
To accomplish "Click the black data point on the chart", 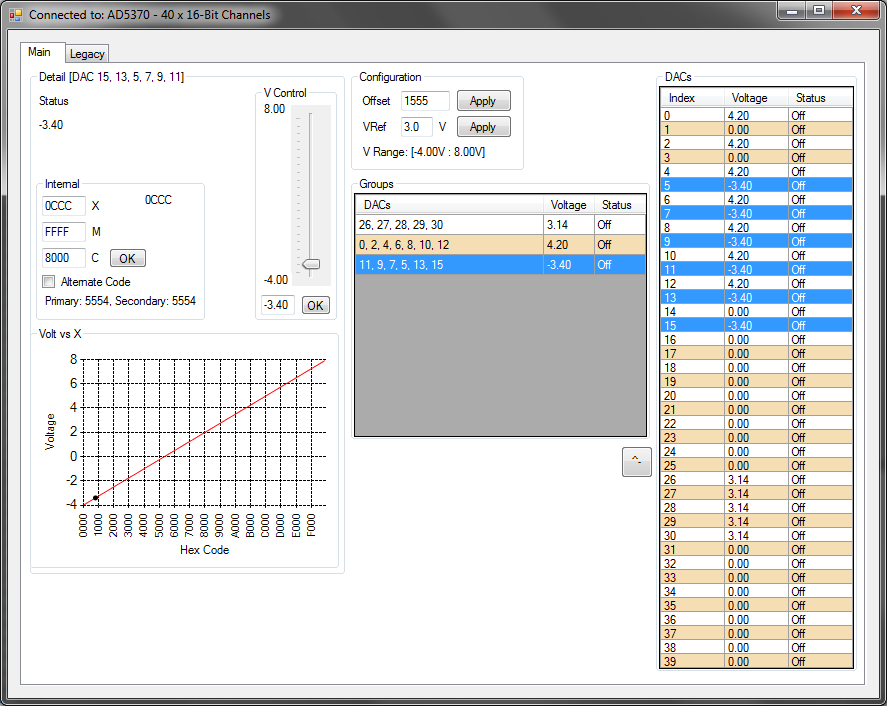I will pyautogui.click(x=96, y=498).
